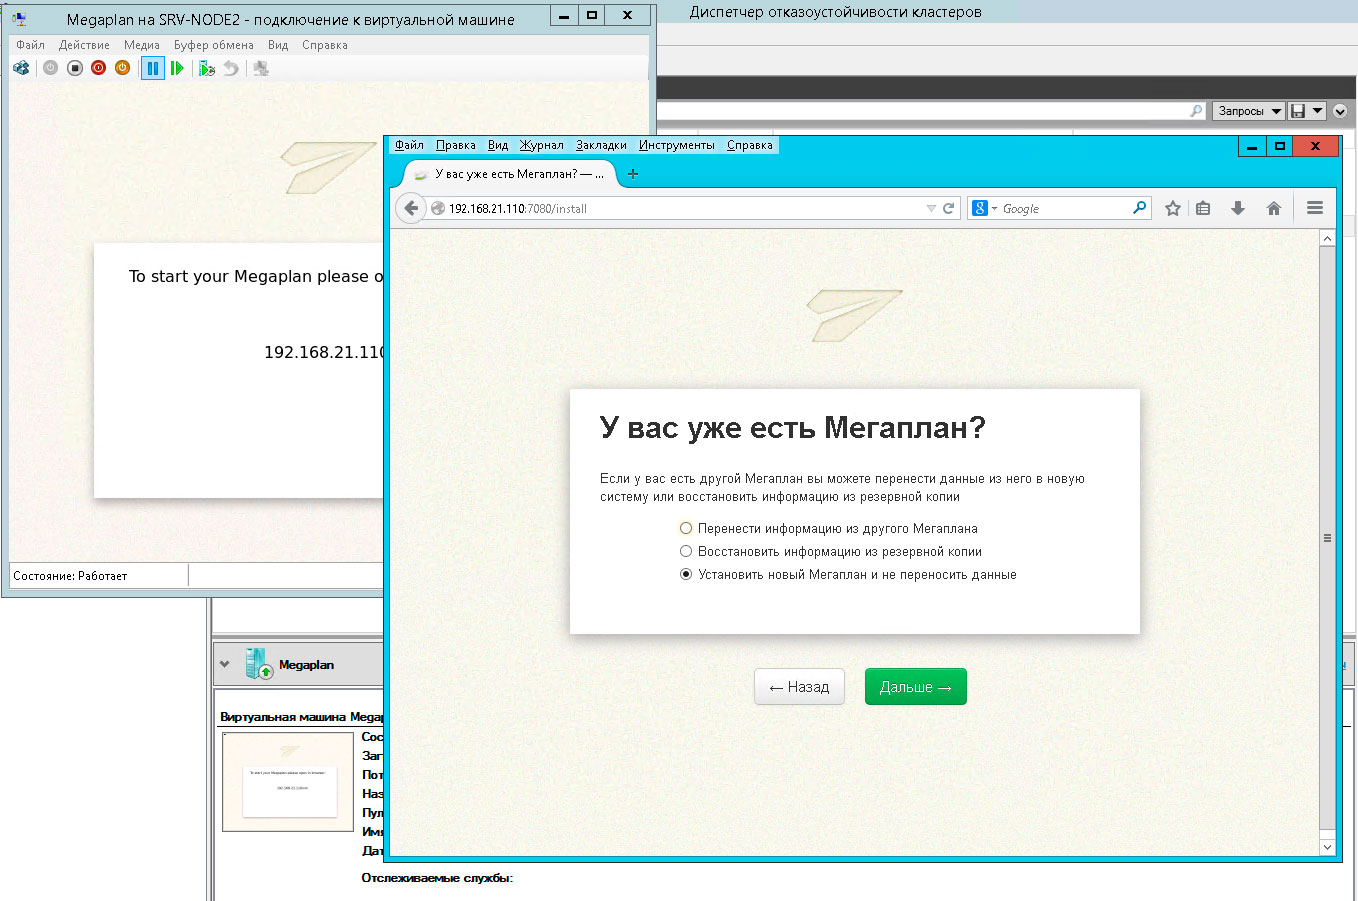This screenshot has width=1358, height=901.
Task: Save VM state with the orange power icon
Action: (x=122, y=68)
